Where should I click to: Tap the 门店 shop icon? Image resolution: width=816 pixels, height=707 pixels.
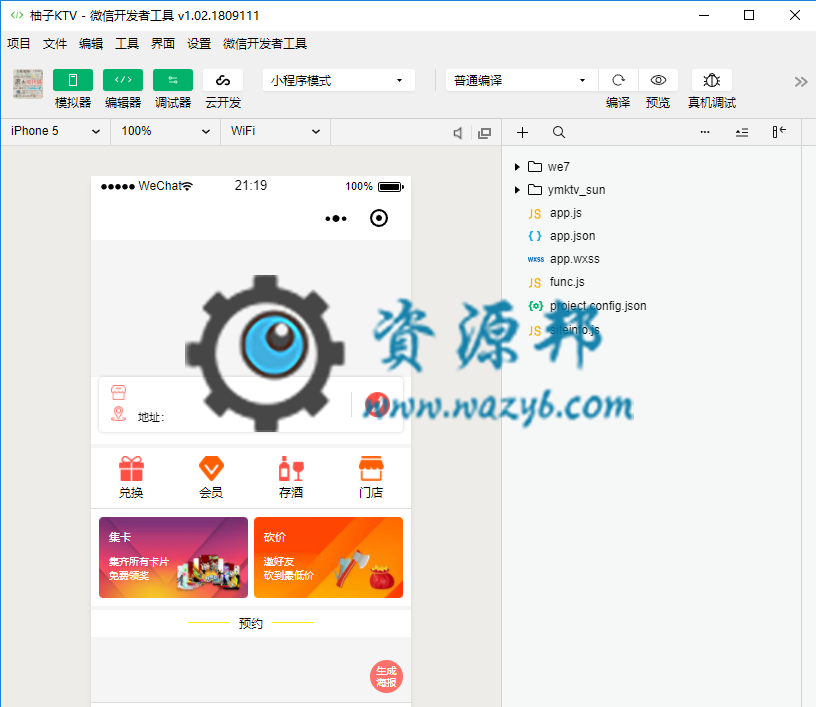click(x=371, y=468)
